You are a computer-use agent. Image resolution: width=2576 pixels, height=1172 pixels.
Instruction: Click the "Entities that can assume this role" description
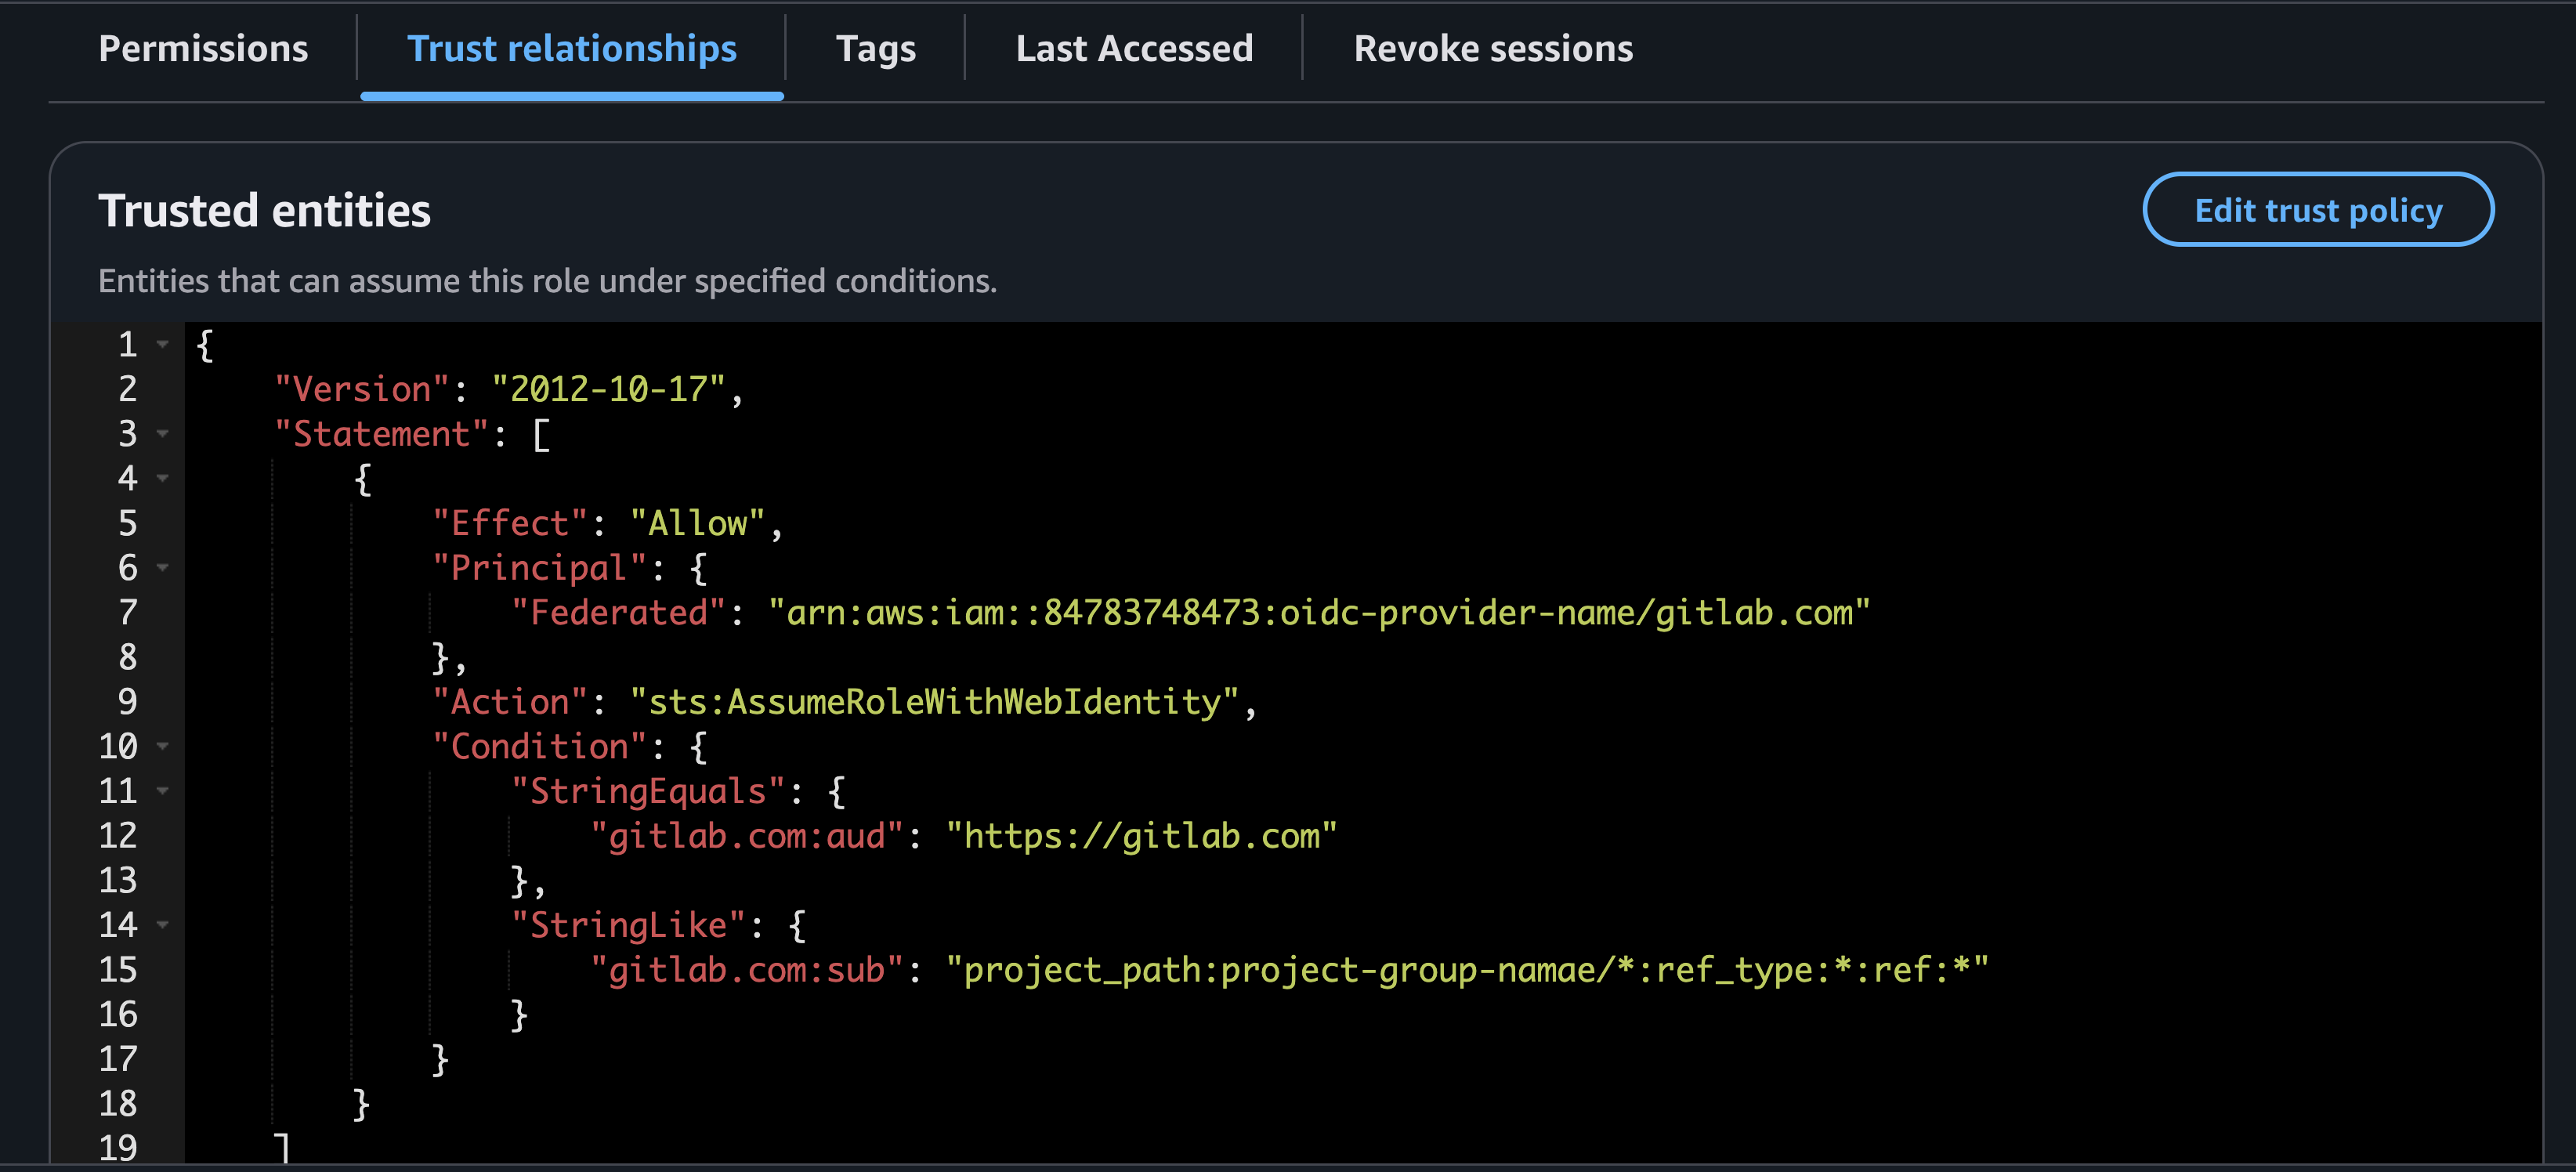548,281
